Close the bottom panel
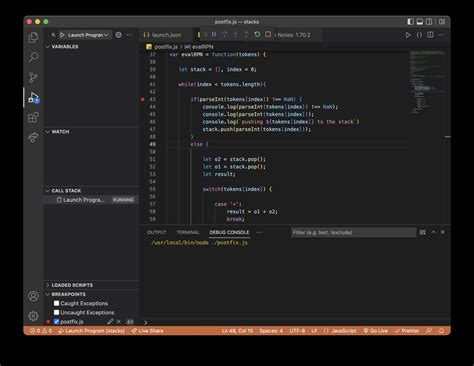The image size is (474, 366). pos(443,232)
